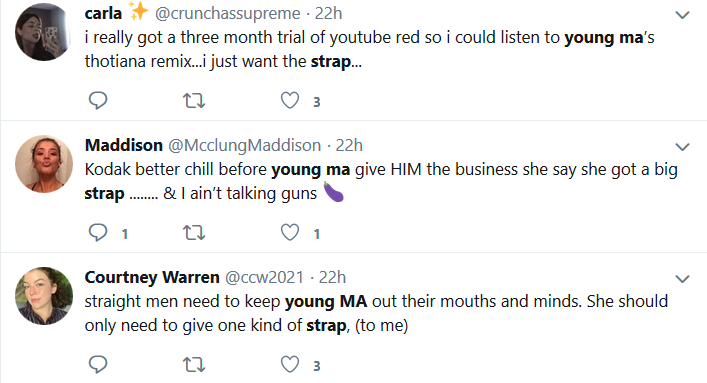View Maddison's avatar photo
Viewport: 707px width, 383px height.
pos(44,164)
